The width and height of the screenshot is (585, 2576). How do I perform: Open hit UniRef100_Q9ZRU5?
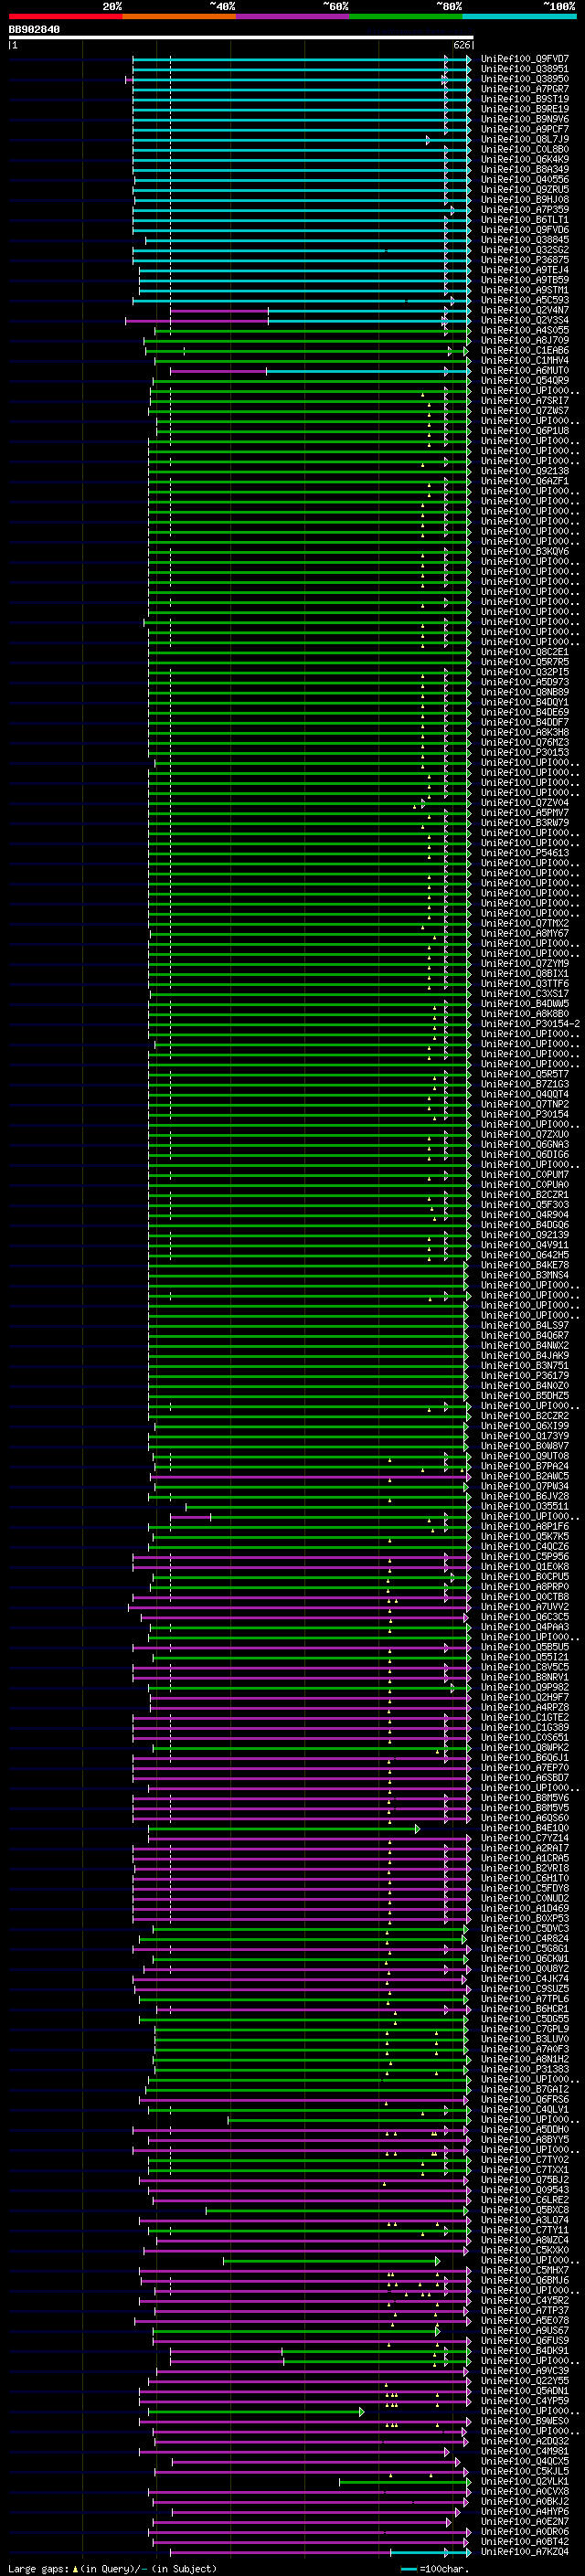[x=525, y=190]
